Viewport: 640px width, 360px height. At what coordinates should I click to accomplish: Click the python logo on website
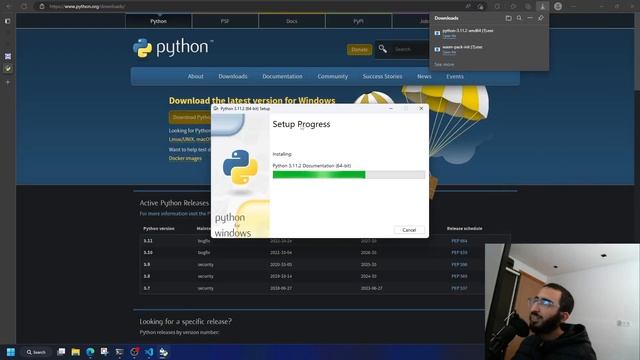coord(173,48)
